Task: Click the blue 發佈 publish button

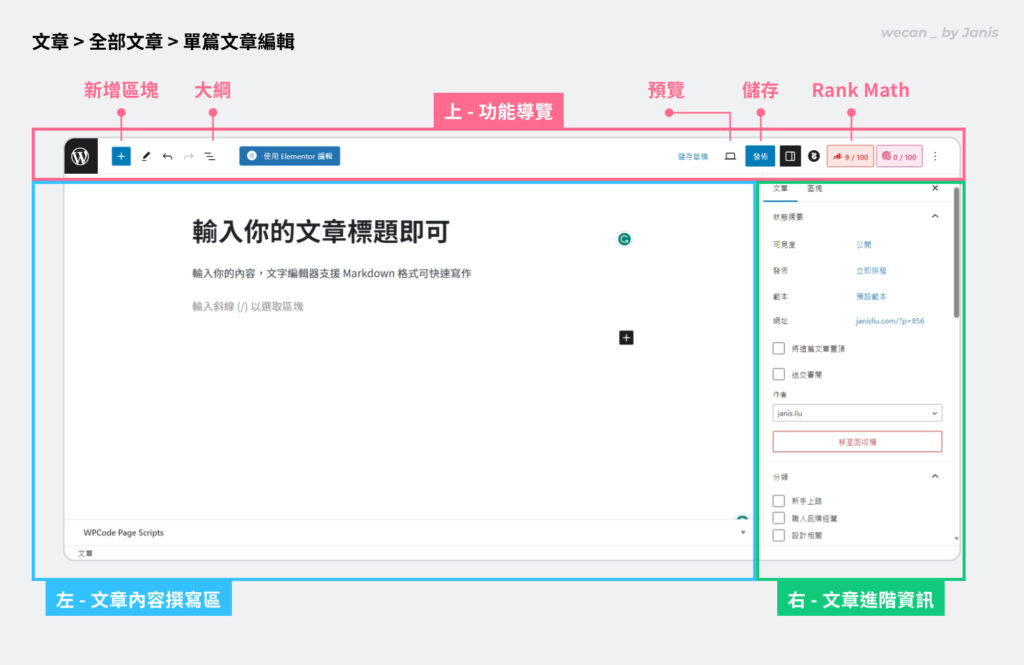Action: pos(760,157)
